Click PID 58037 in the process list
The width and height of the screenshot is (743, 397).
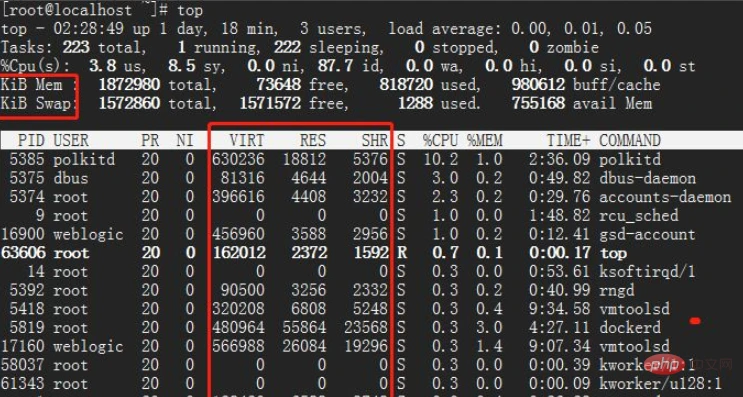tap(23, 365)
